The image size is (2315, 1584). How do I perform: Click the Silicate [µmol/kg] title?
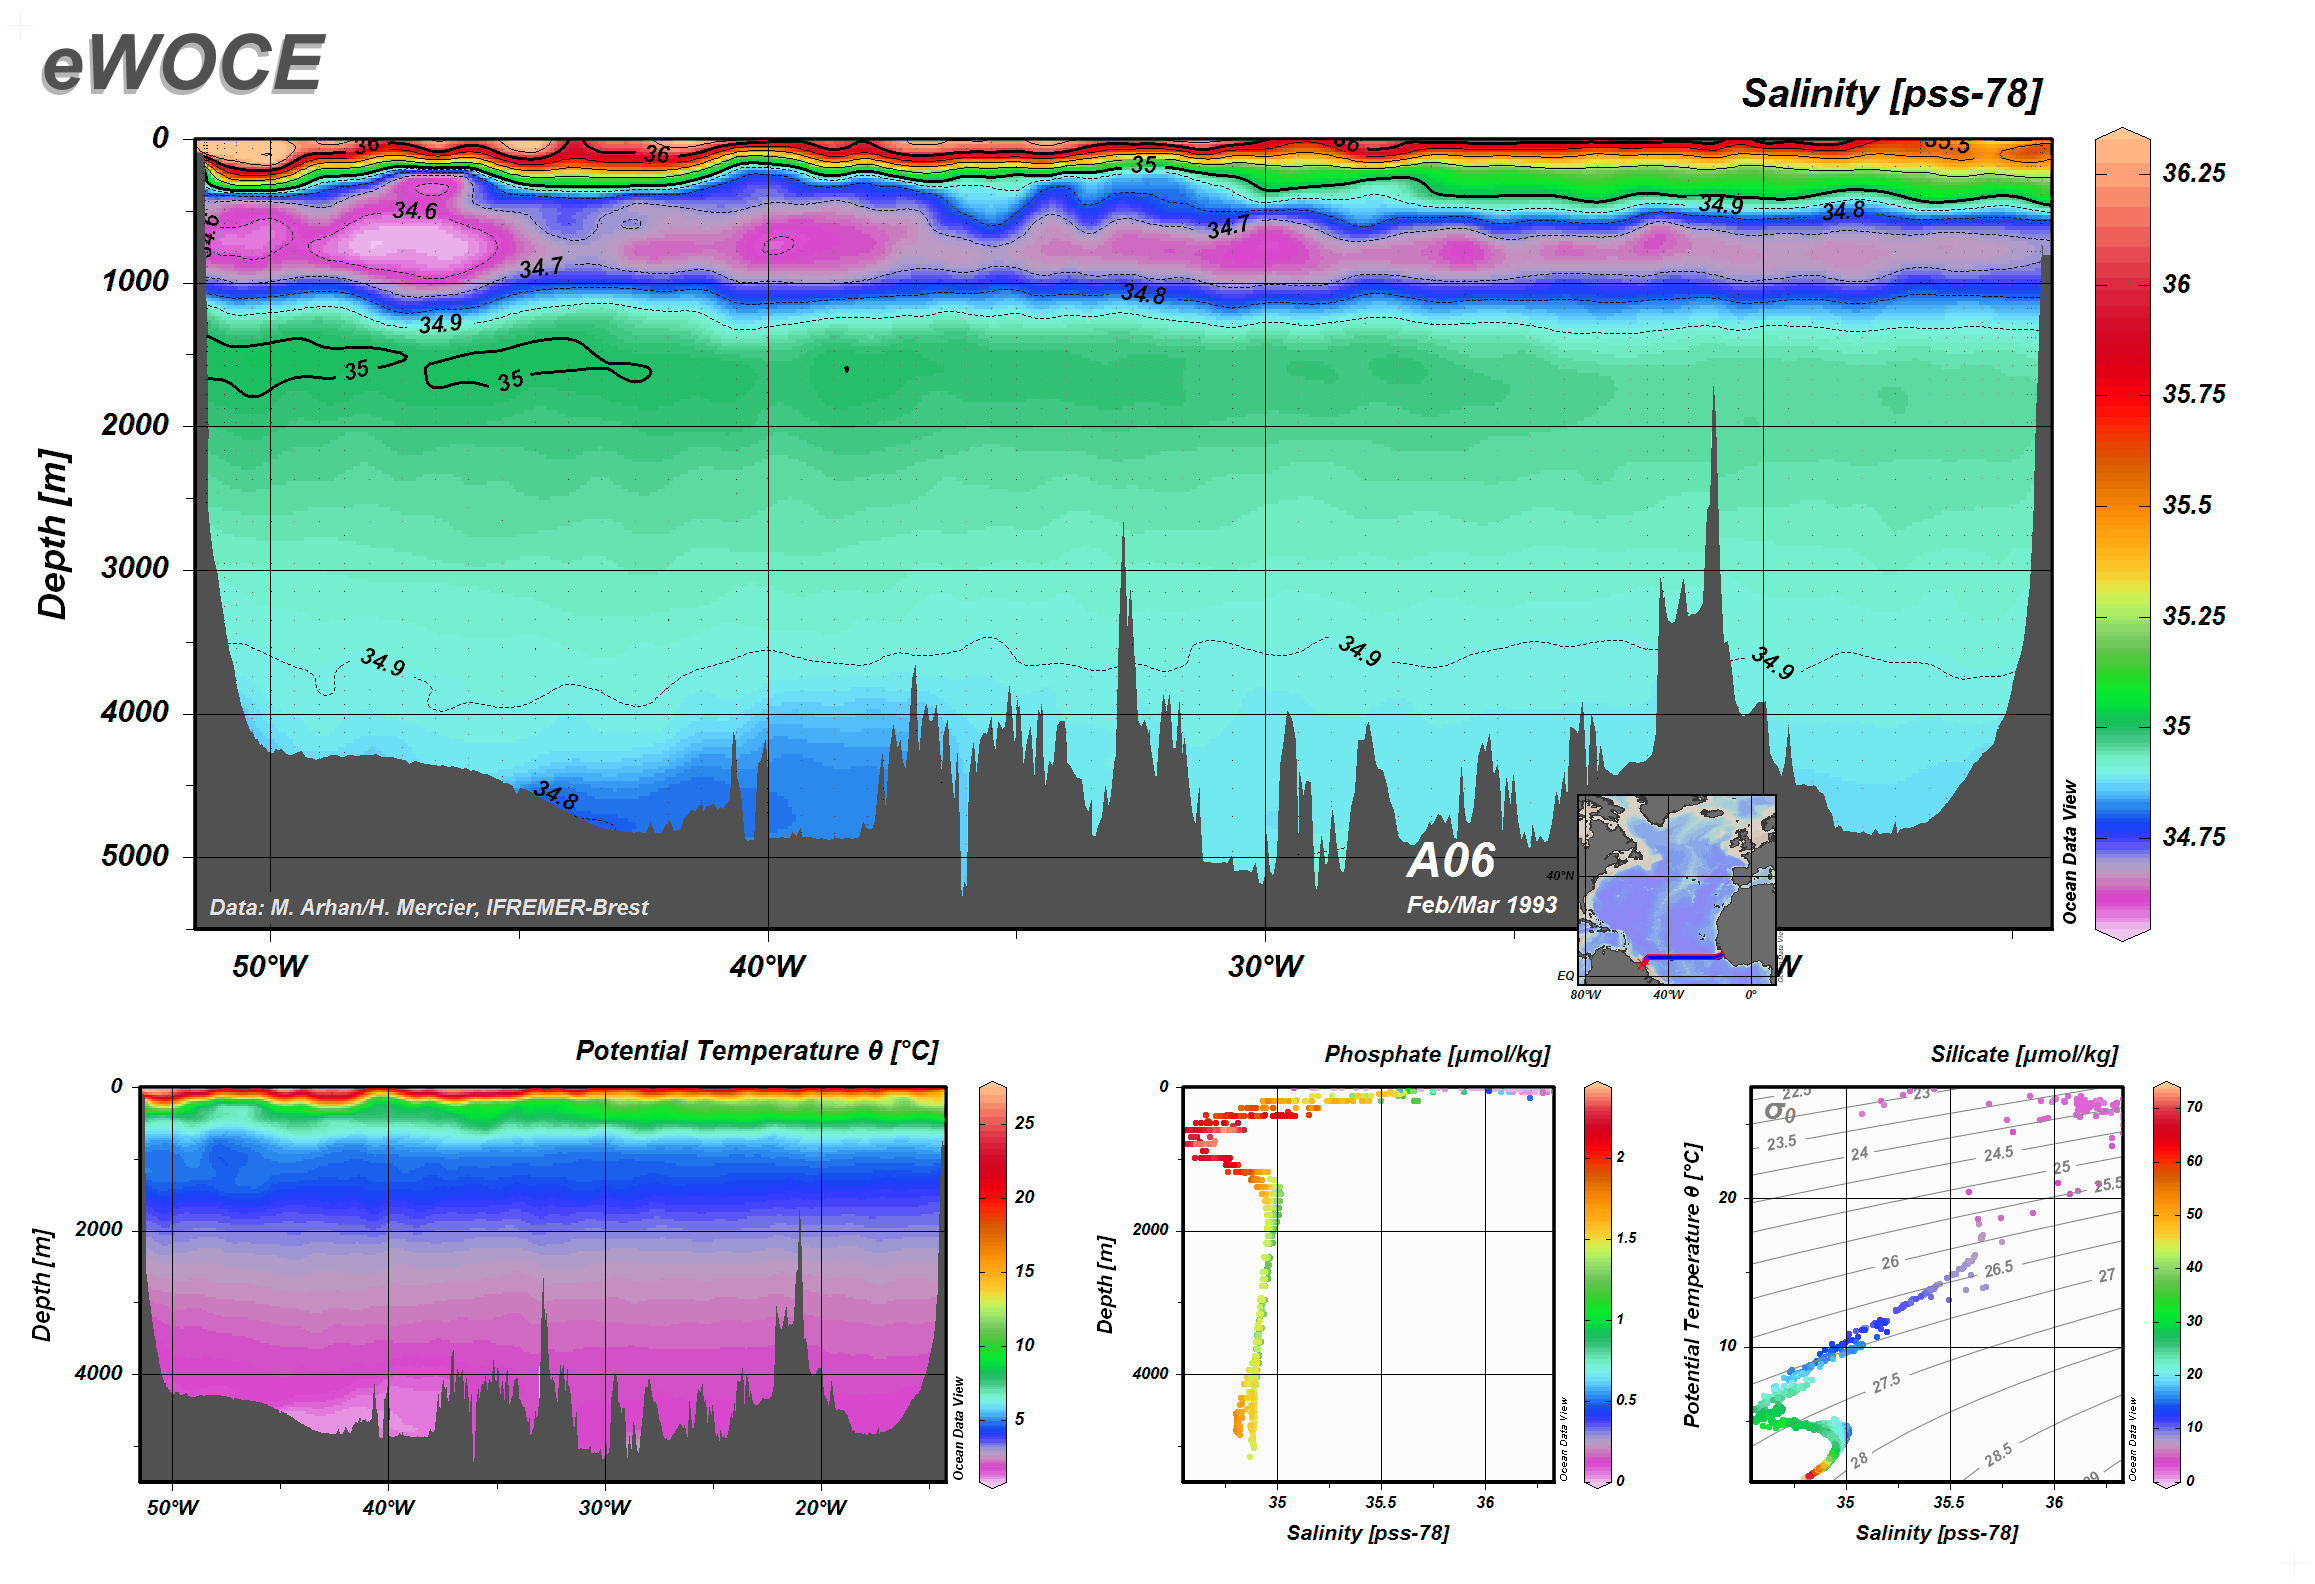tap(2023, 1054)
